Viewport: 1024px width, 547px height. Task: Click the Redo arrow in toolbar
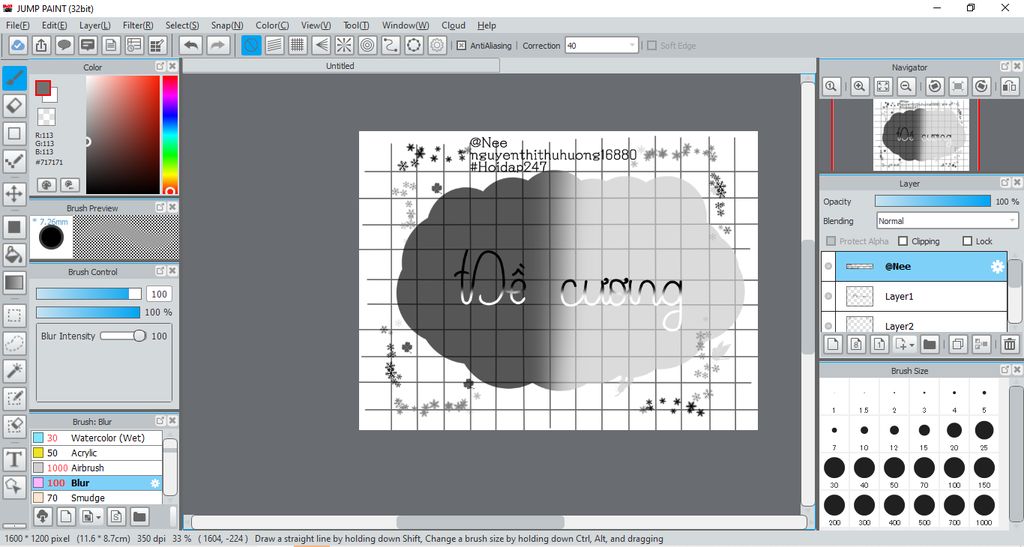pos(218,45)
